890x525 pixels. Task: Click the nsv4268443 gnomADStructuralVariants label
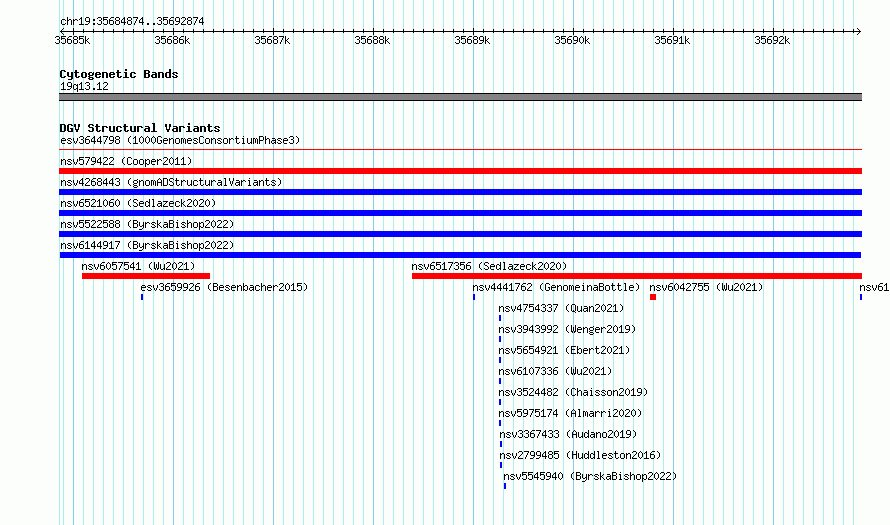[x=171, y=182]
